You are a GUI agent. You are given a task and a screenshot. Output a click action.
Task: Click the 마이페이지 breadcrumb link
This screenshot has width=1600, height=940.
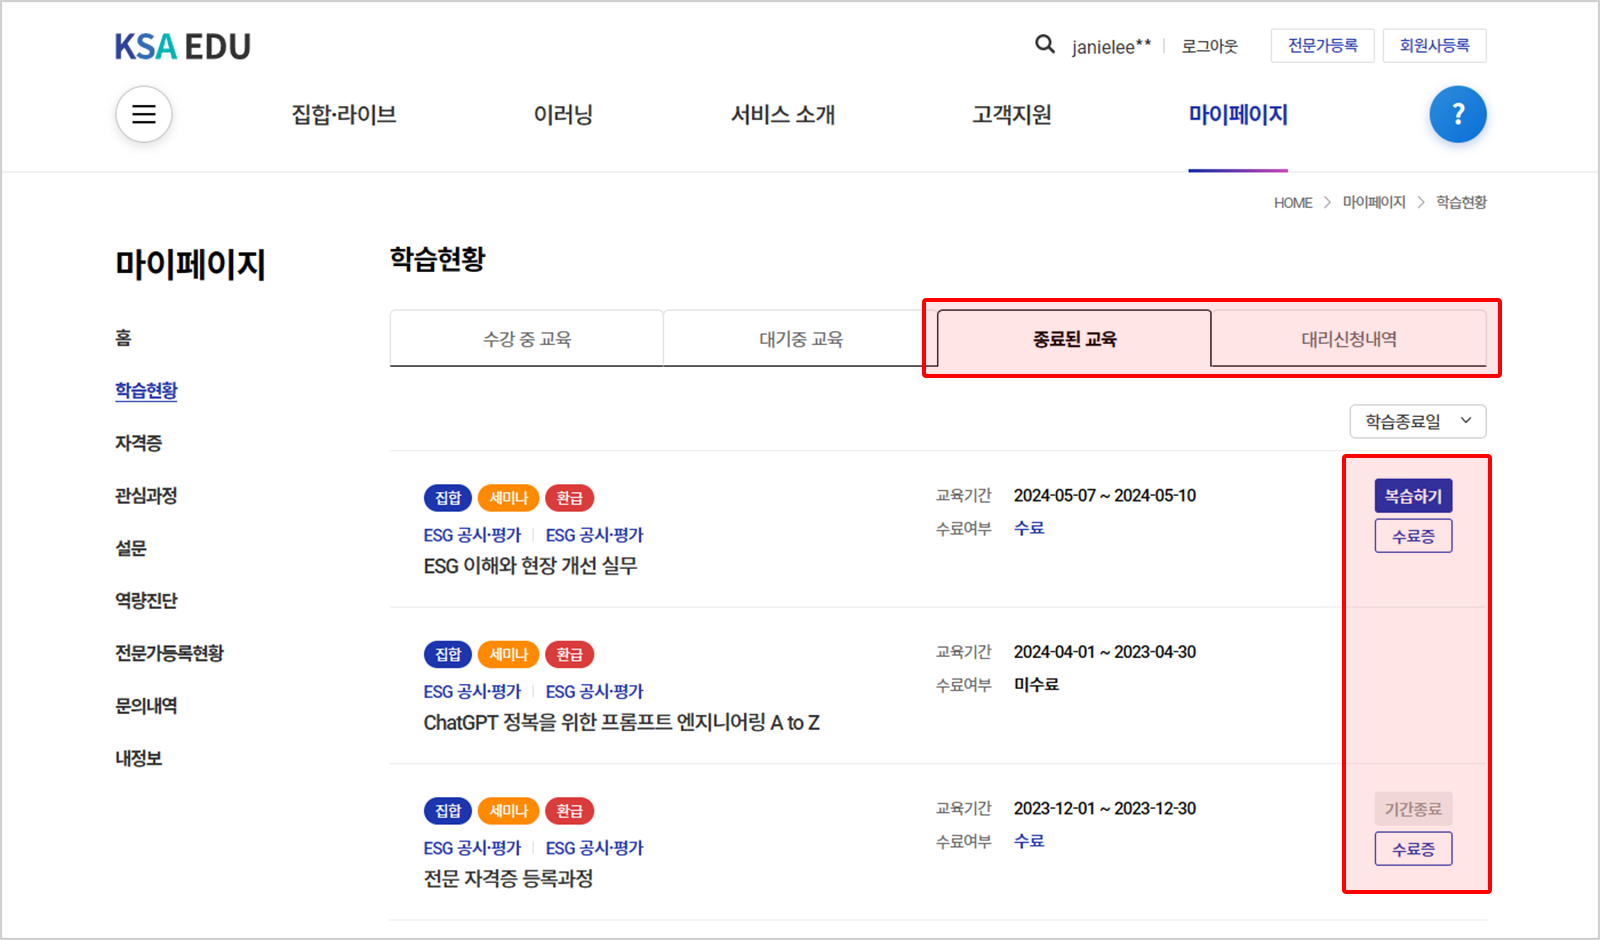(x=1374, y=203)
